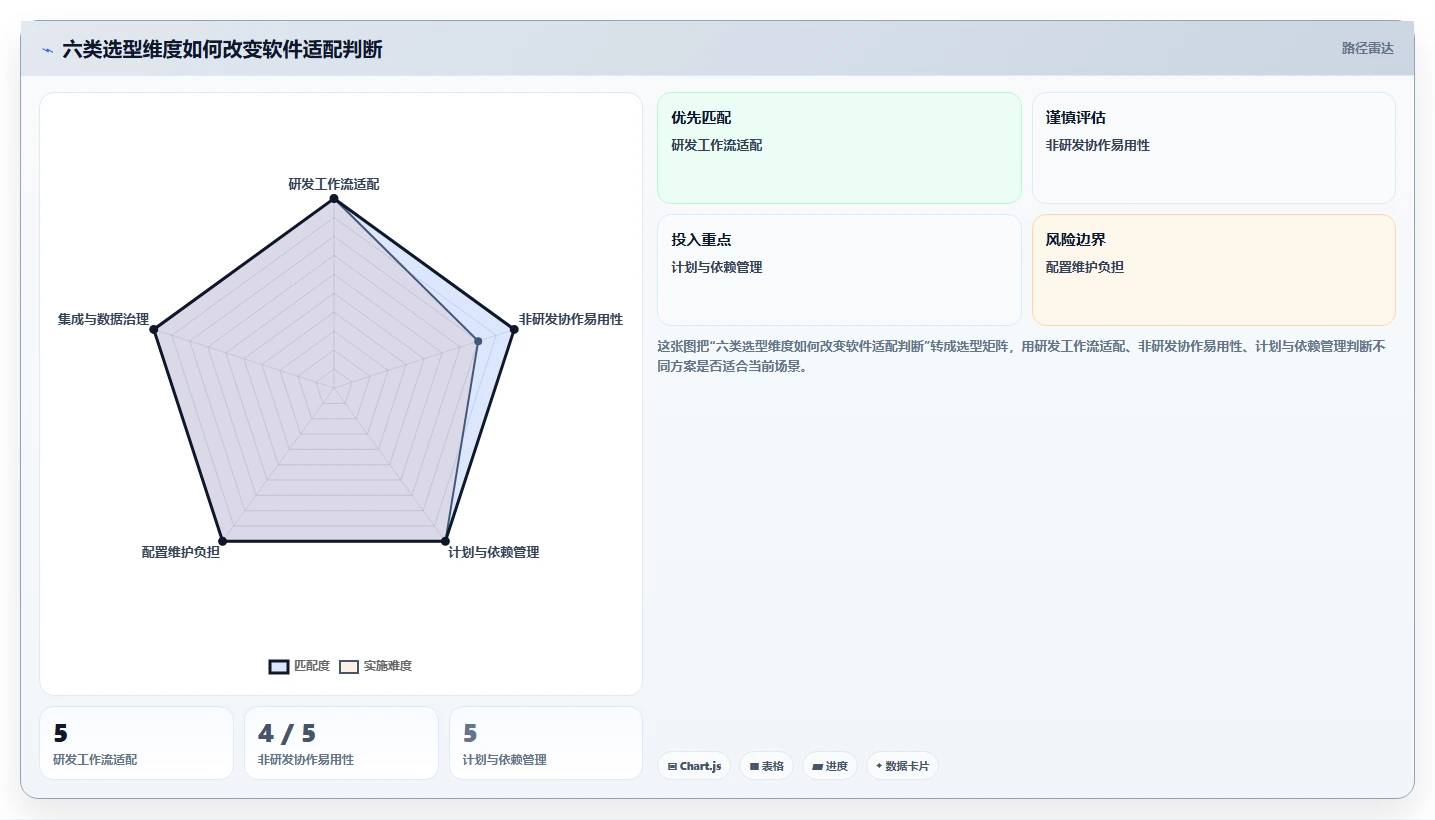Open the 投入重点 card

pyautogui.click(x=839, y=270)
